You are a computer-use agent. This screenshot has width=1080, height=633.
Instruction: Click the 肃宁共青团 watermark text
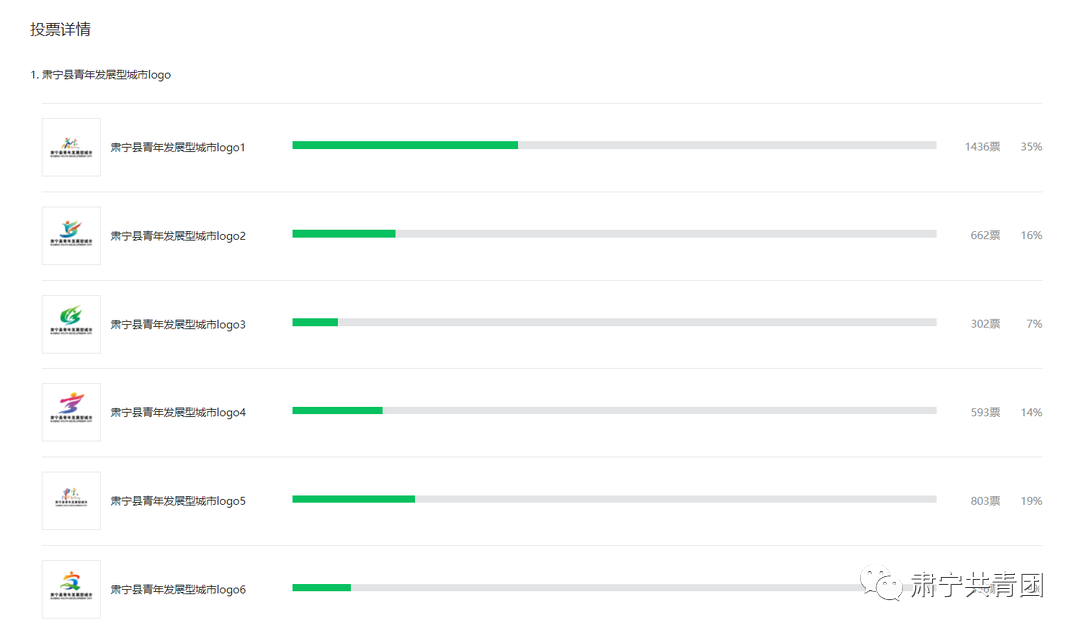[x=977, y=585]
